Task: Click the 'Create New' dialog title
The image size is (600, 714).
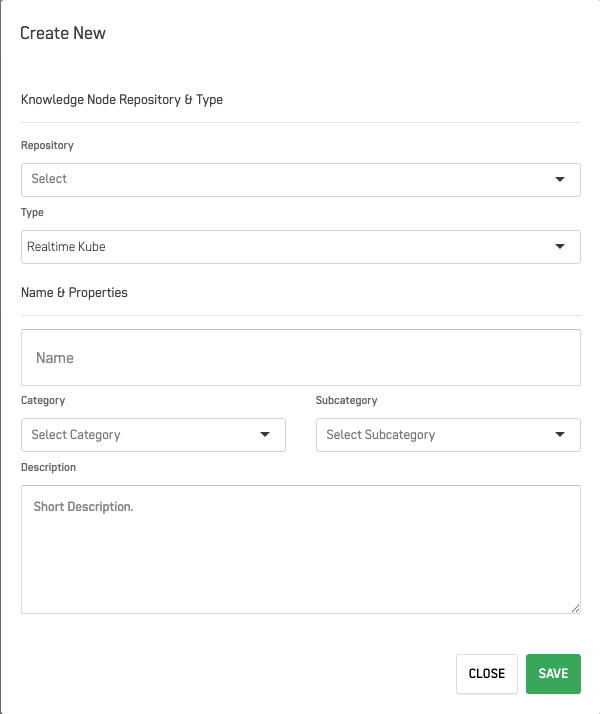Action: pyautogui.click(x=63, y=33)
